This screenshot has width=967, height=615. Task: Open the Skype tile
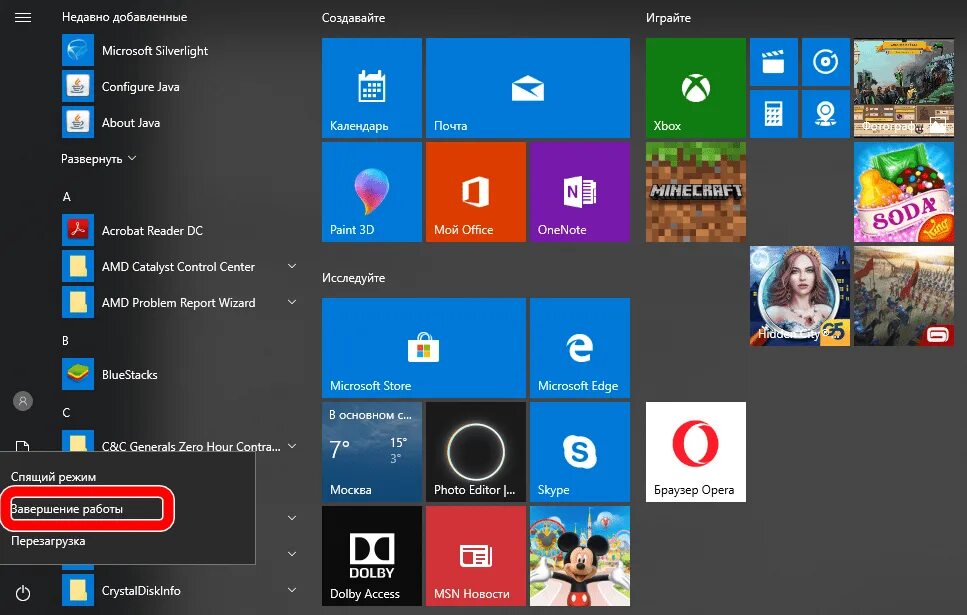pyautogui.click(x=580, y=452)
